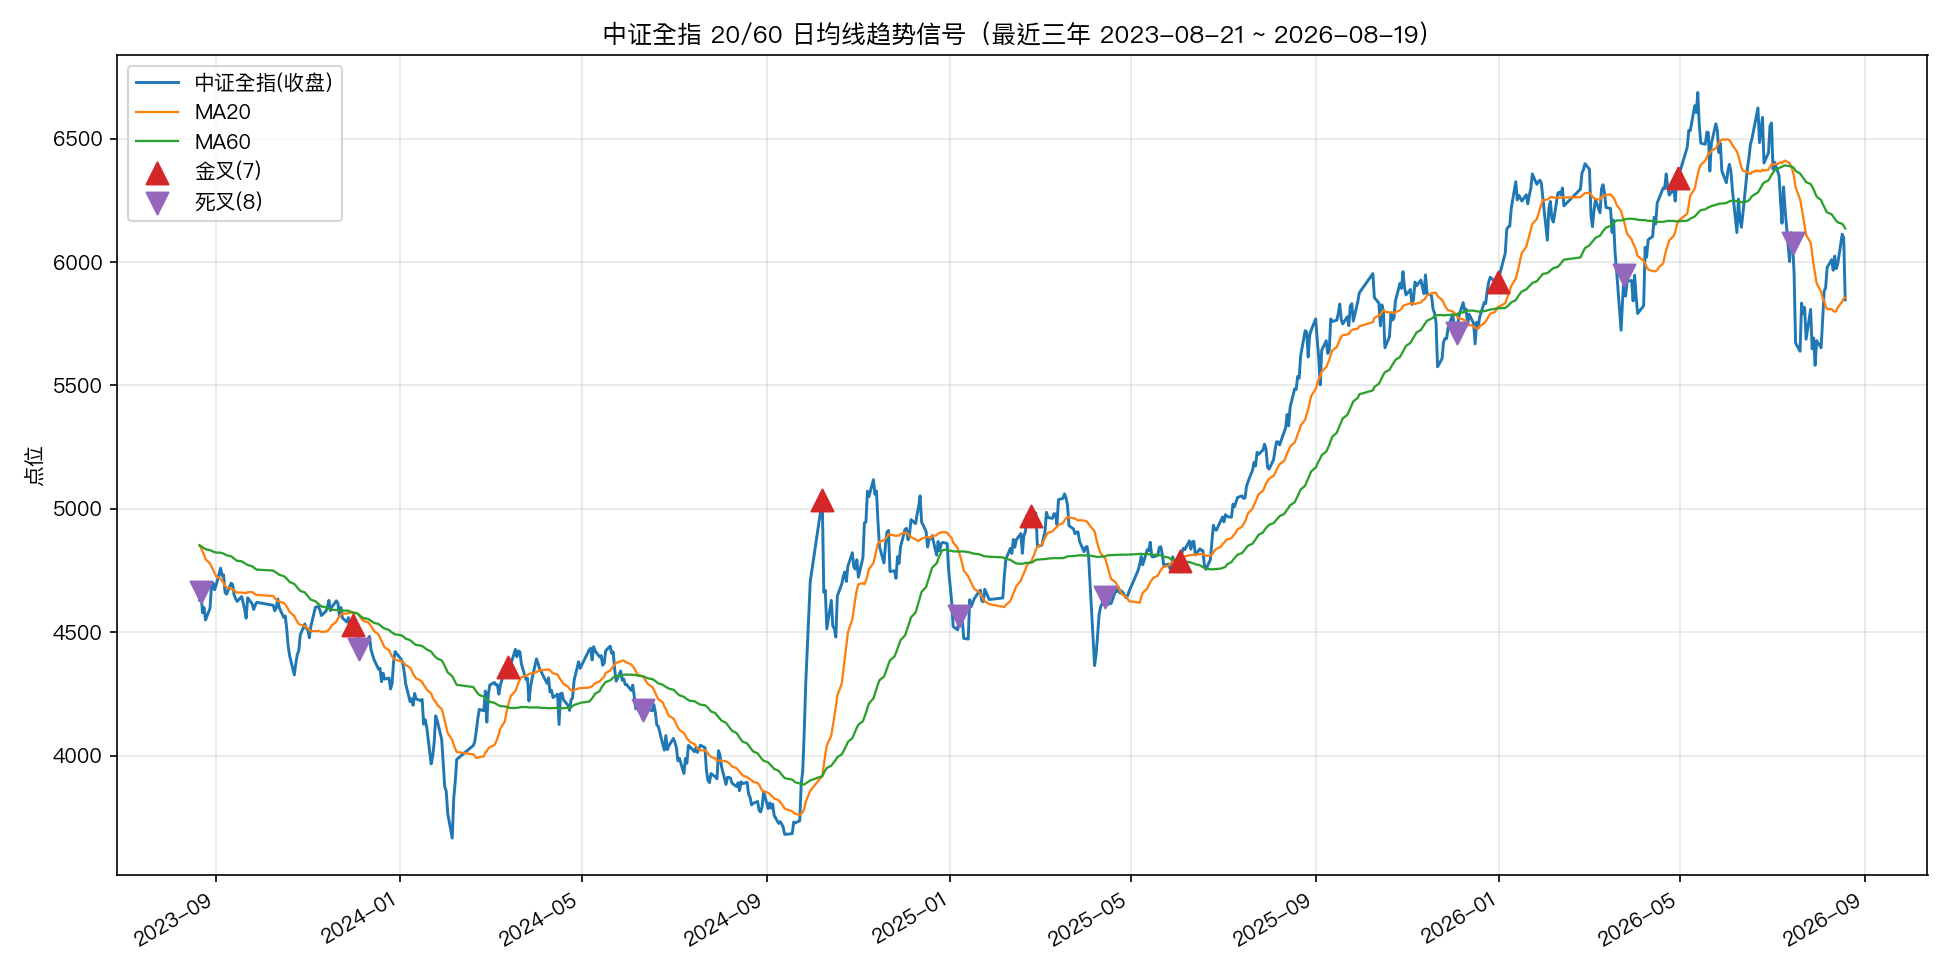
Task: Click the 5000 y-axis tick label
Action: [78, 509]
